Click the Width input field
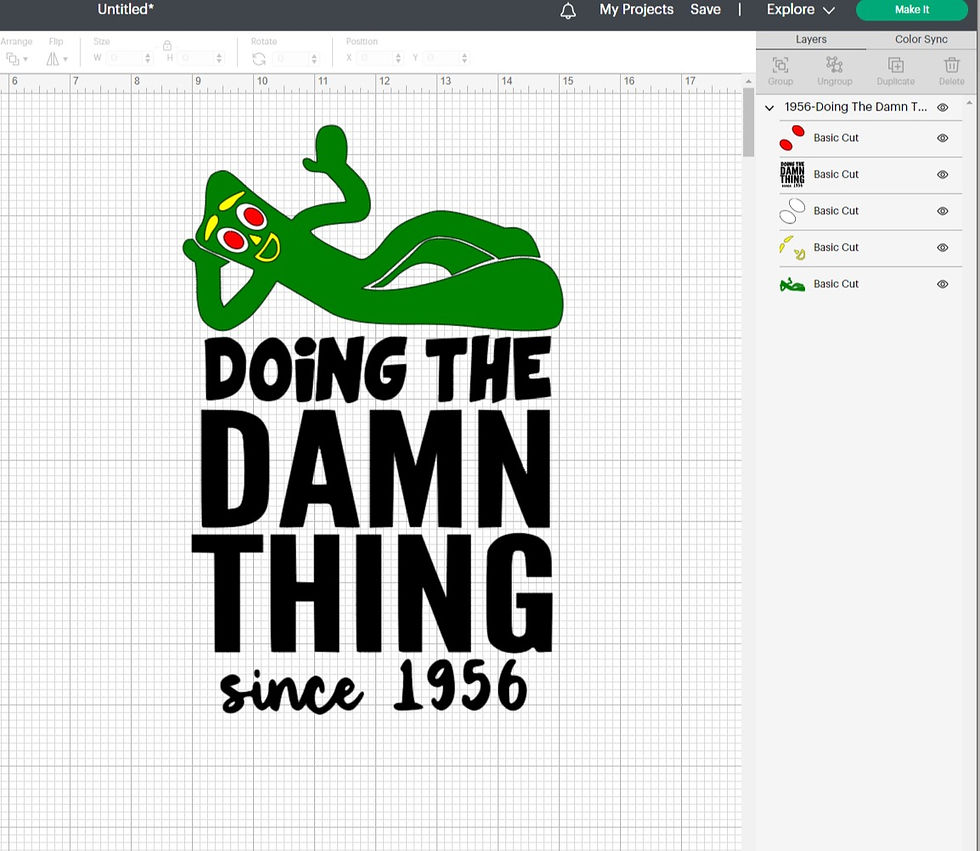 pyautogui.click(x=125, y=58)
